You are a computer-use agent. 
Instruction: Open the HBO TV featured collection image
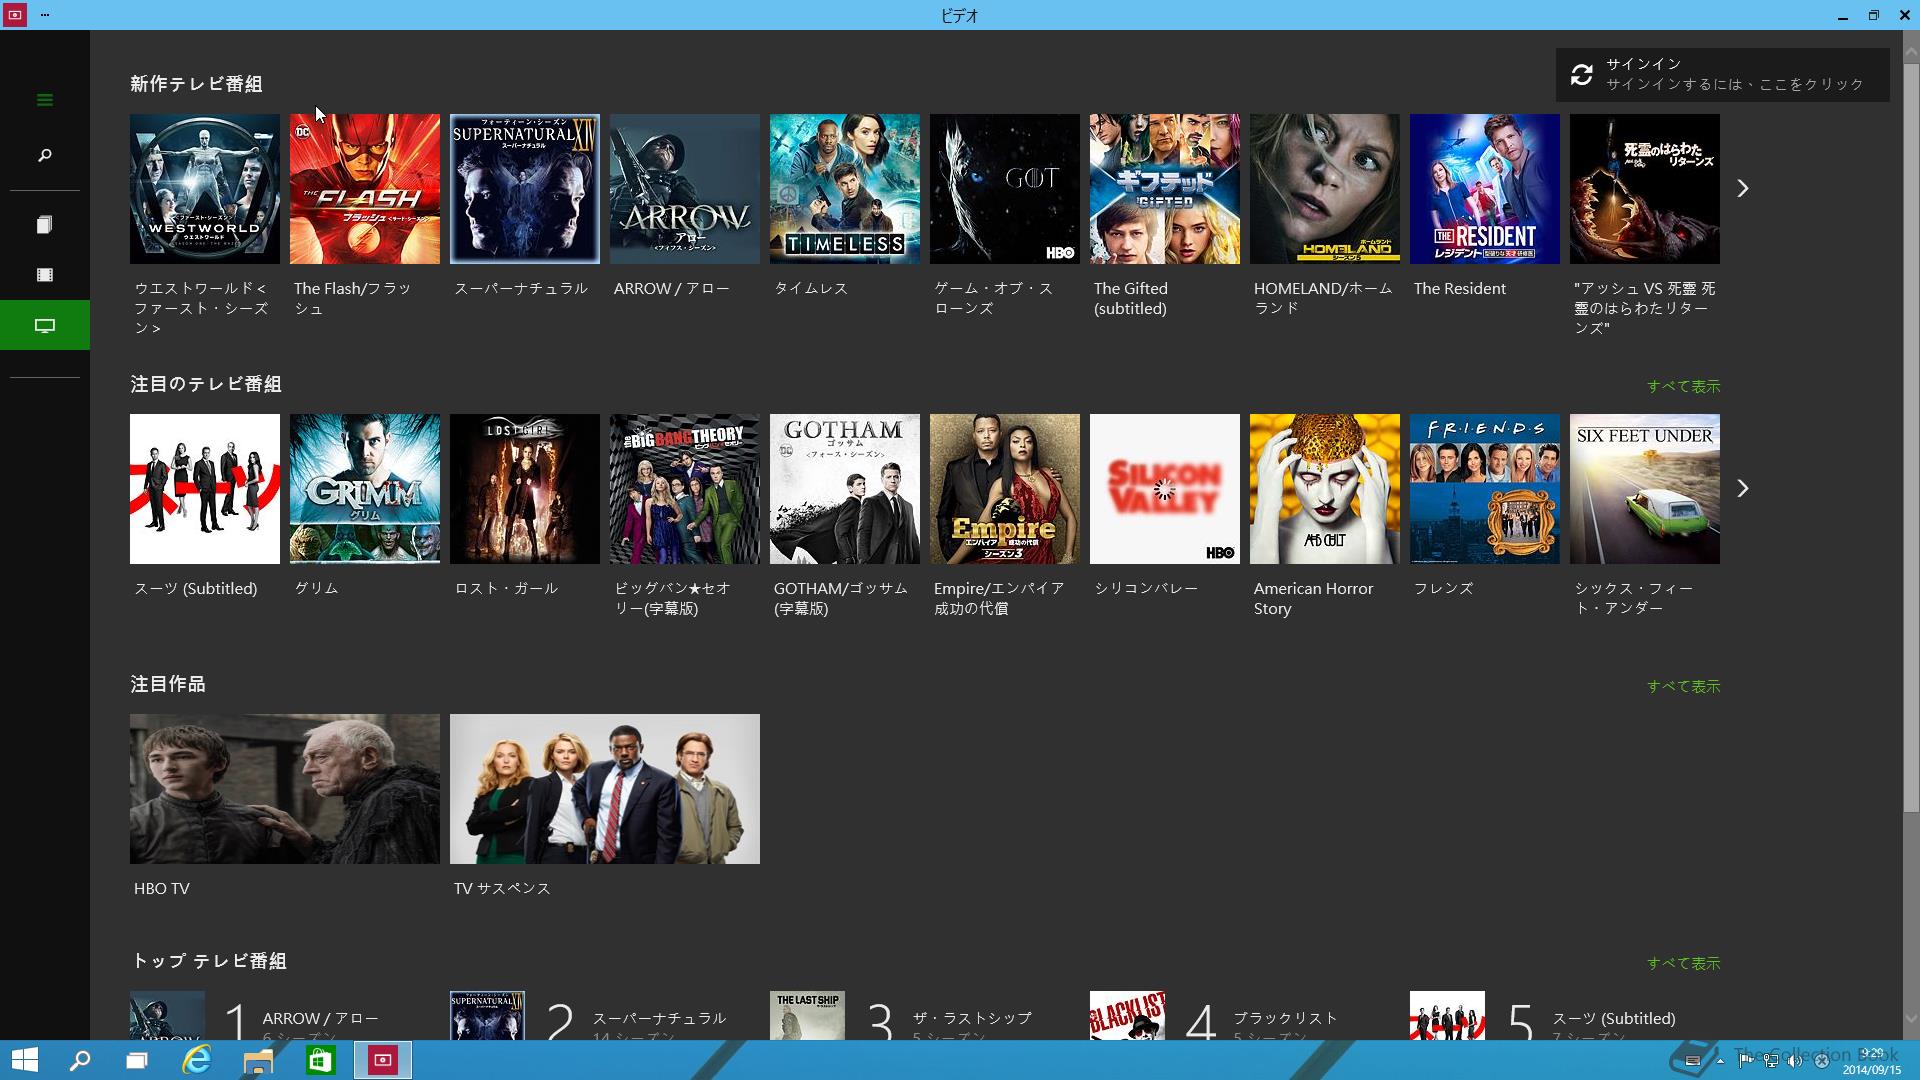pos(285,789)
